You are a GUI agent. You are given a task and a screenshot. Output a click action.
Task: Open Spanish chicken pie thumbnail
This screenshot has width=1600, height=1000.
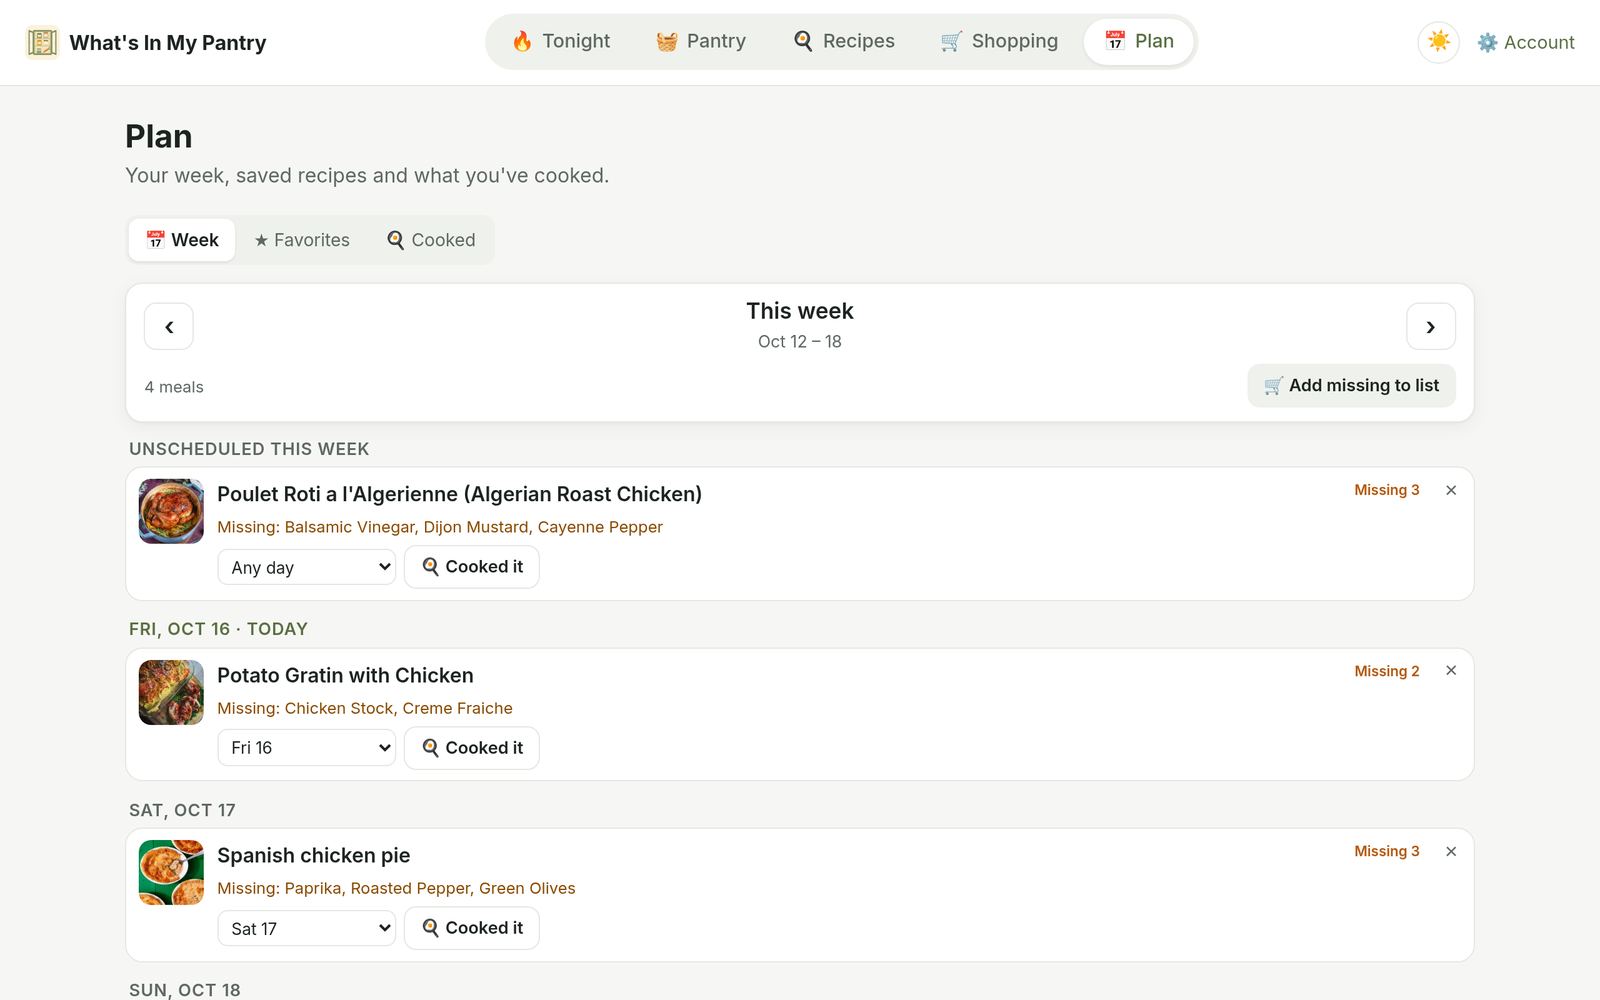tap(171, 872)
